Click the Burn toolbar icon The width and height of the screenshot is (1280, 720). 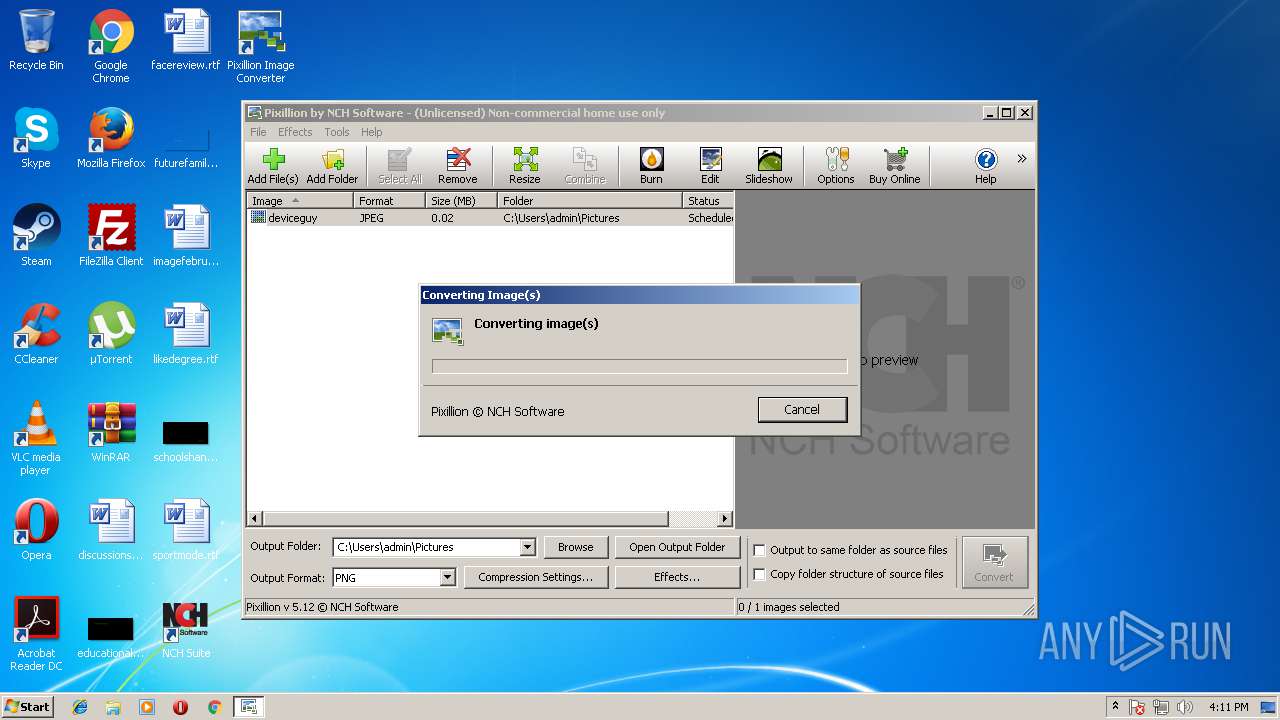(x=651, y=166)
